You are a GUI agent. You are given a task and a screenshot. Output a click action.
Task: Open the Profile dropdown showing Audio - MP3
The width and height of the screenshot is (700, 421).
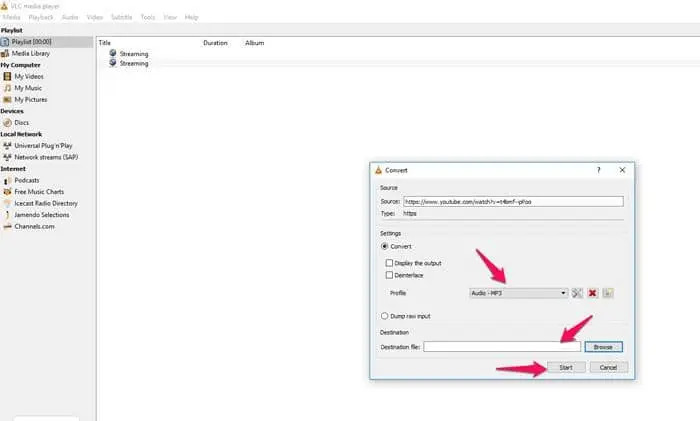[518, 293]
